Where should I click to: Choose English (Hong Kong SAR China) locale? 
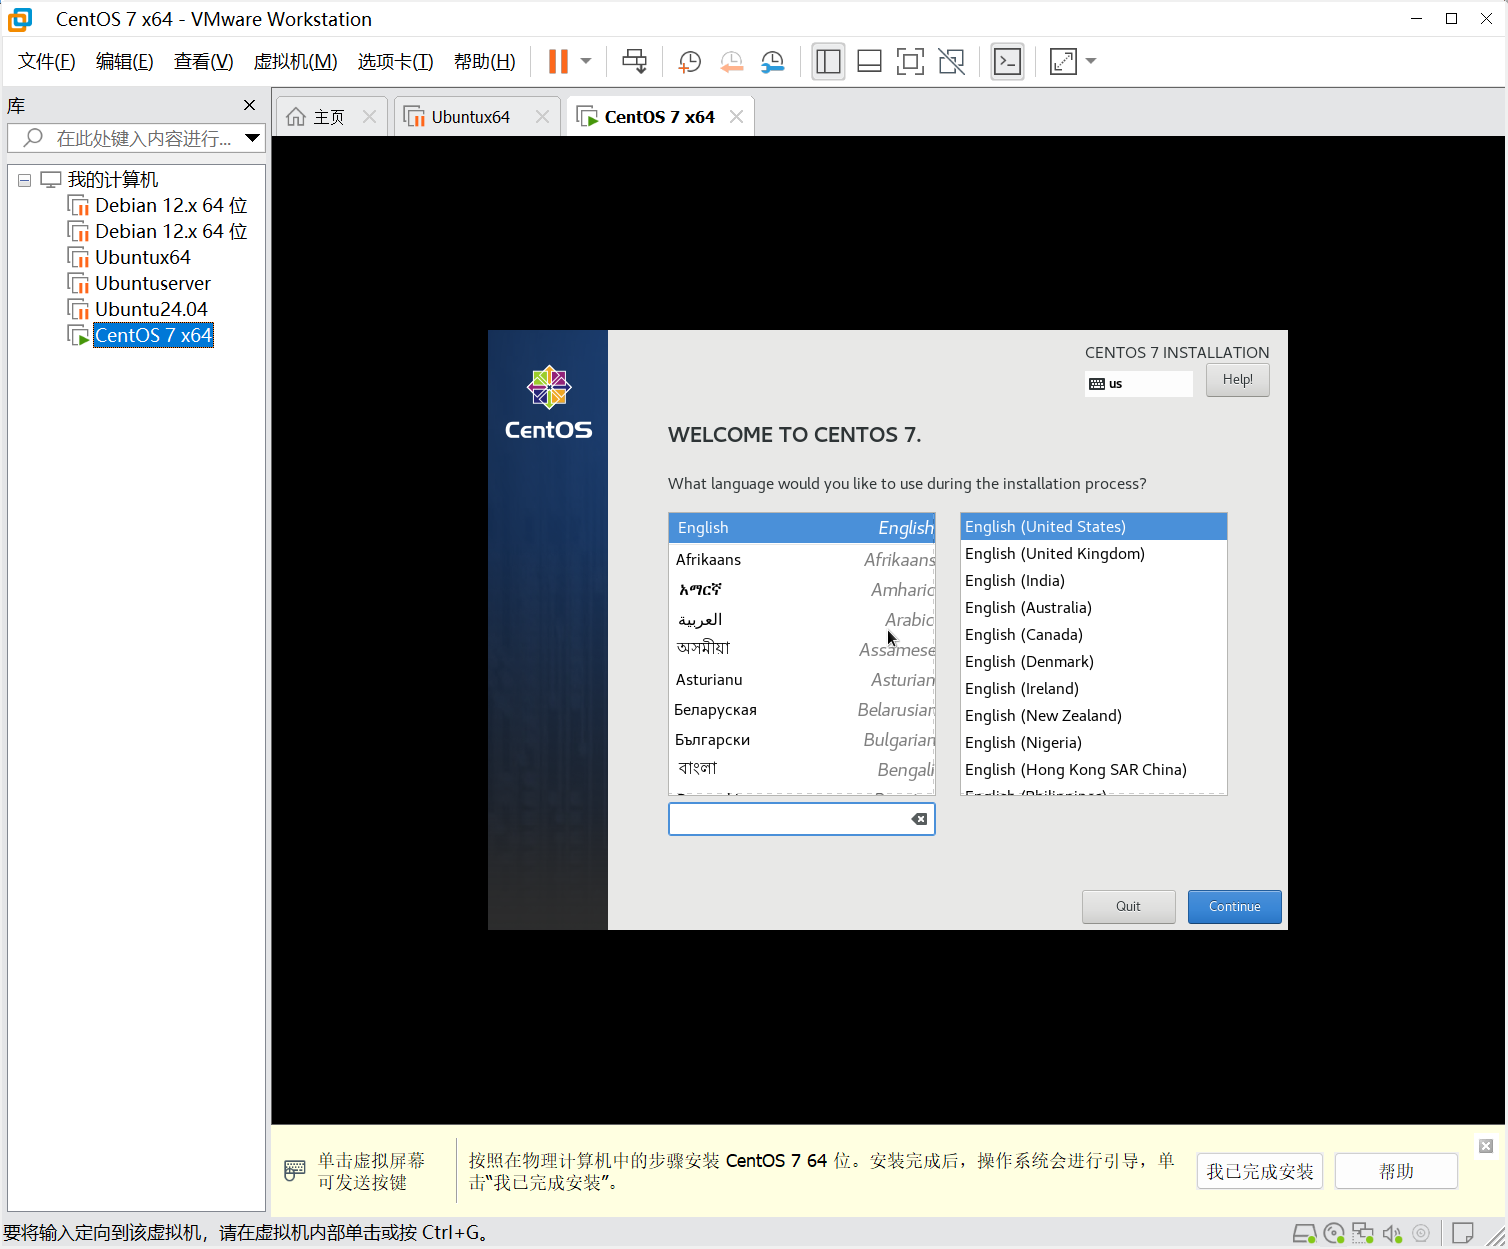click(x=1093, y=770)
